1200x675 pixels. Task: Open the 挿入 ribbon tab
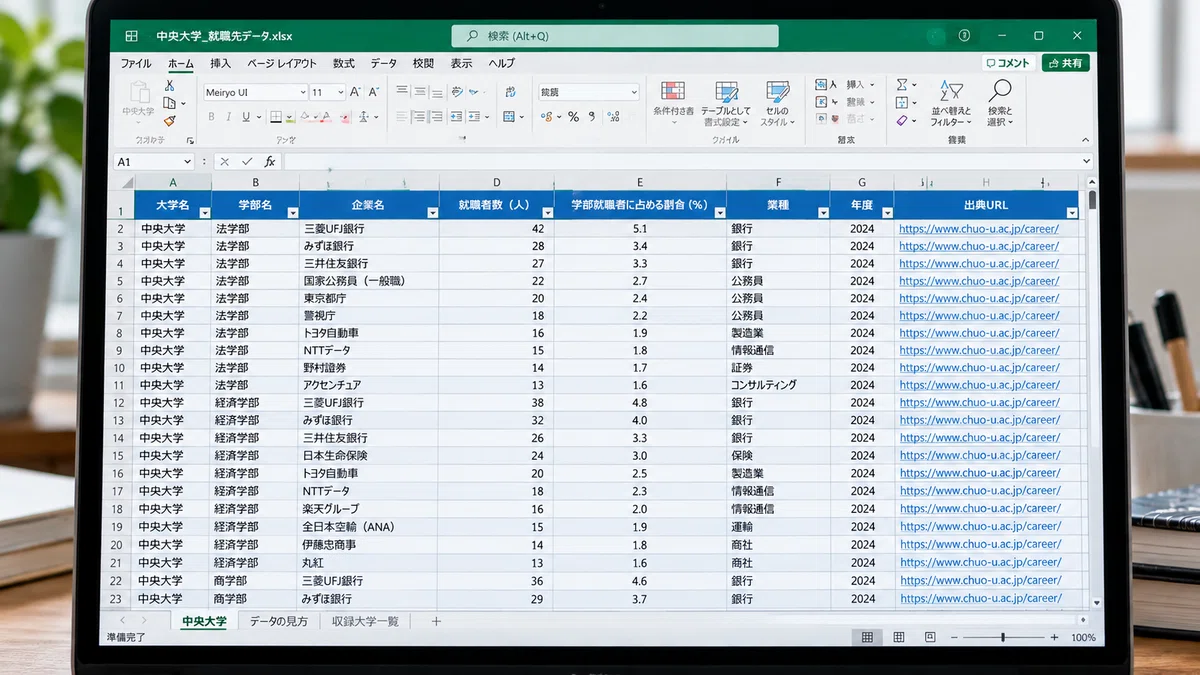pos(220,63)
